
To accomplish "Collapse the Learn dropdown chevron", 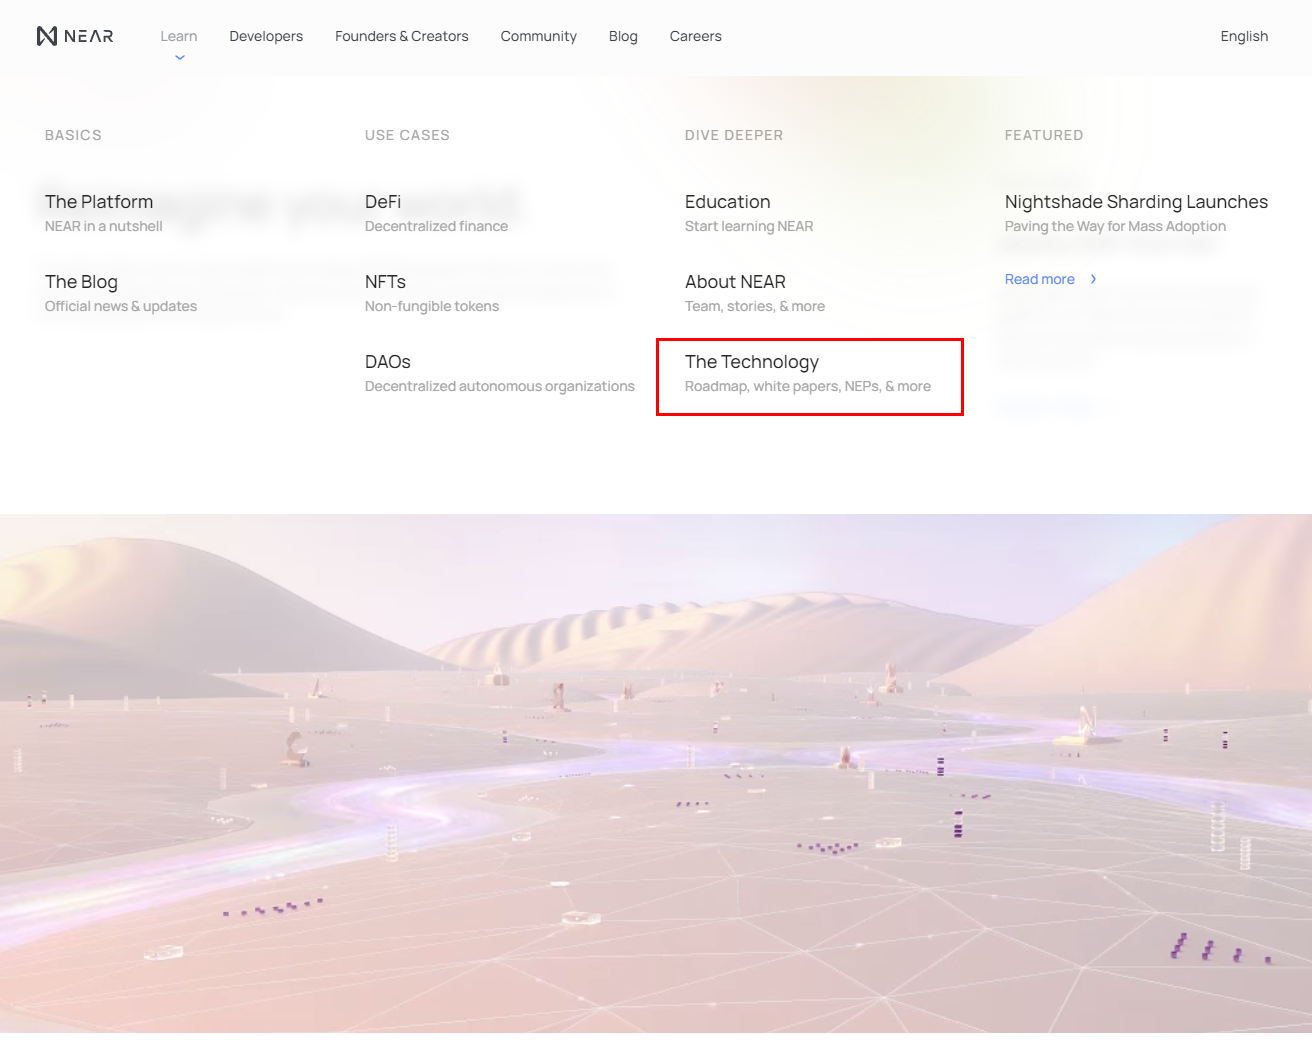I will pos(180,57).
